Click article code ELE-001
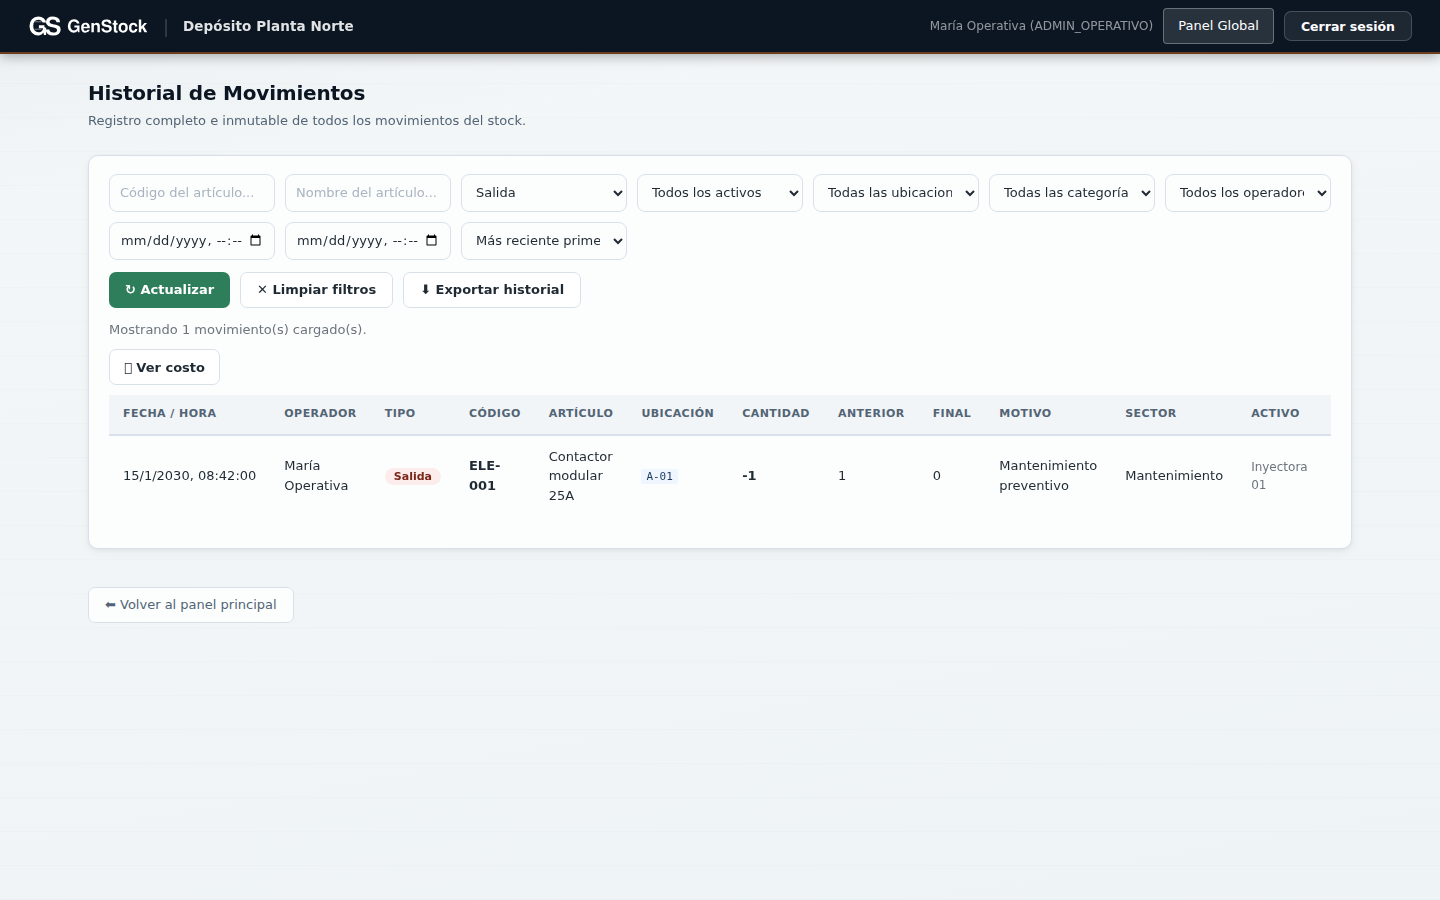This screenshot has width=1440, height=900. point(485,476)
